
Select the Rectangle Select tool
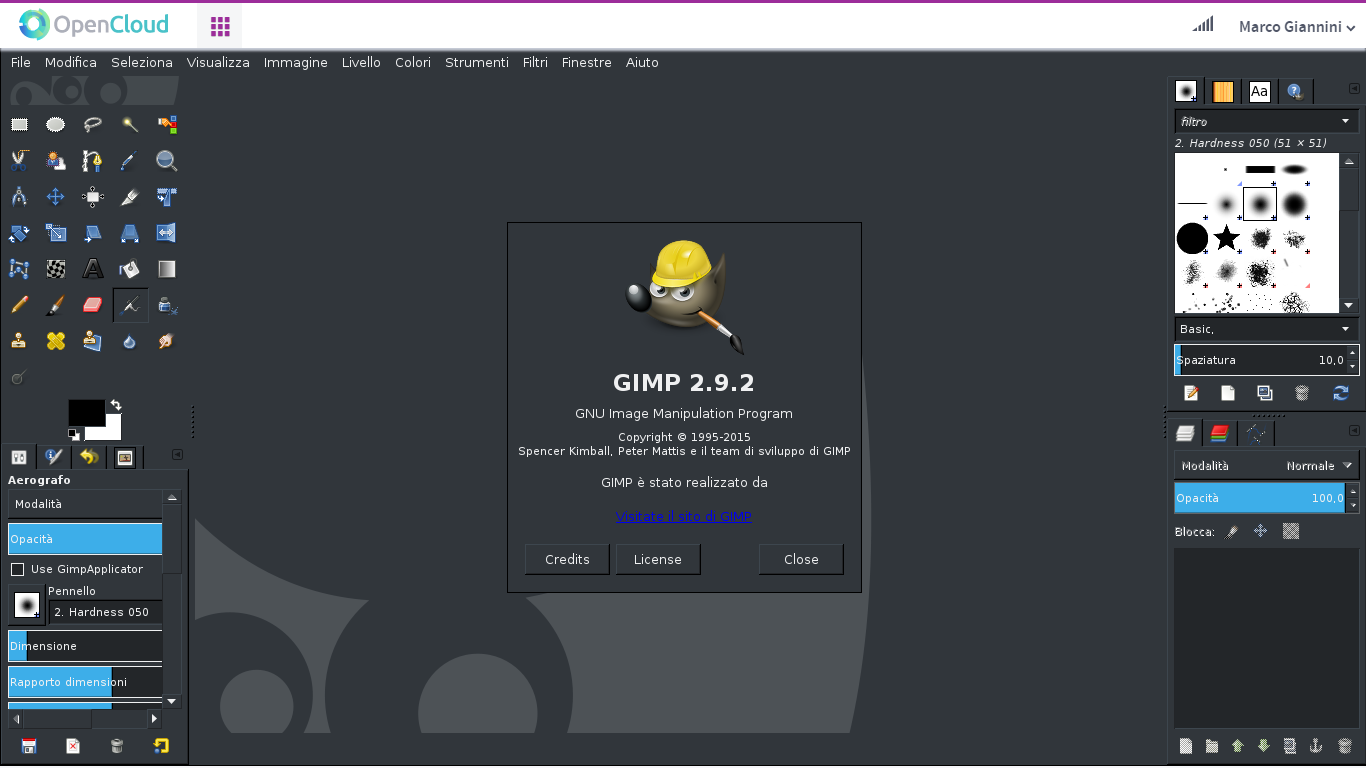[x=19, y=125]
